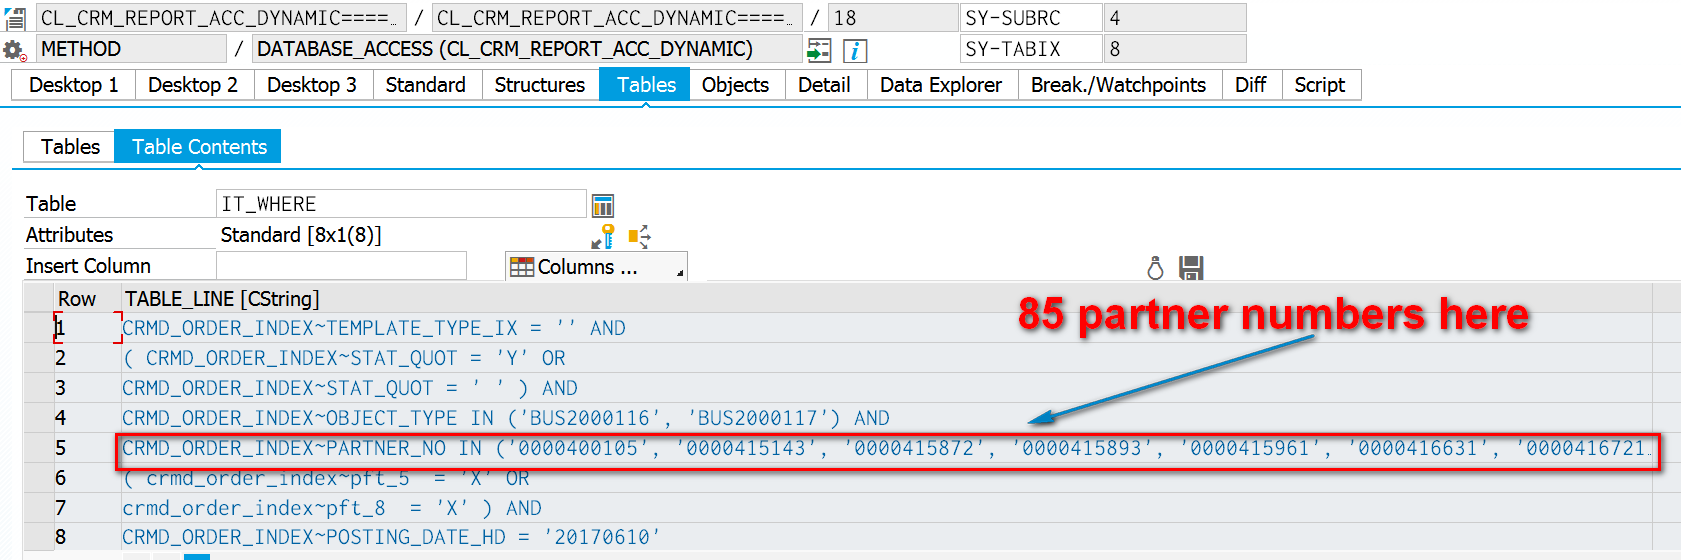Select row number 1
1681x560 pixels.
click(x=87, y=328)
